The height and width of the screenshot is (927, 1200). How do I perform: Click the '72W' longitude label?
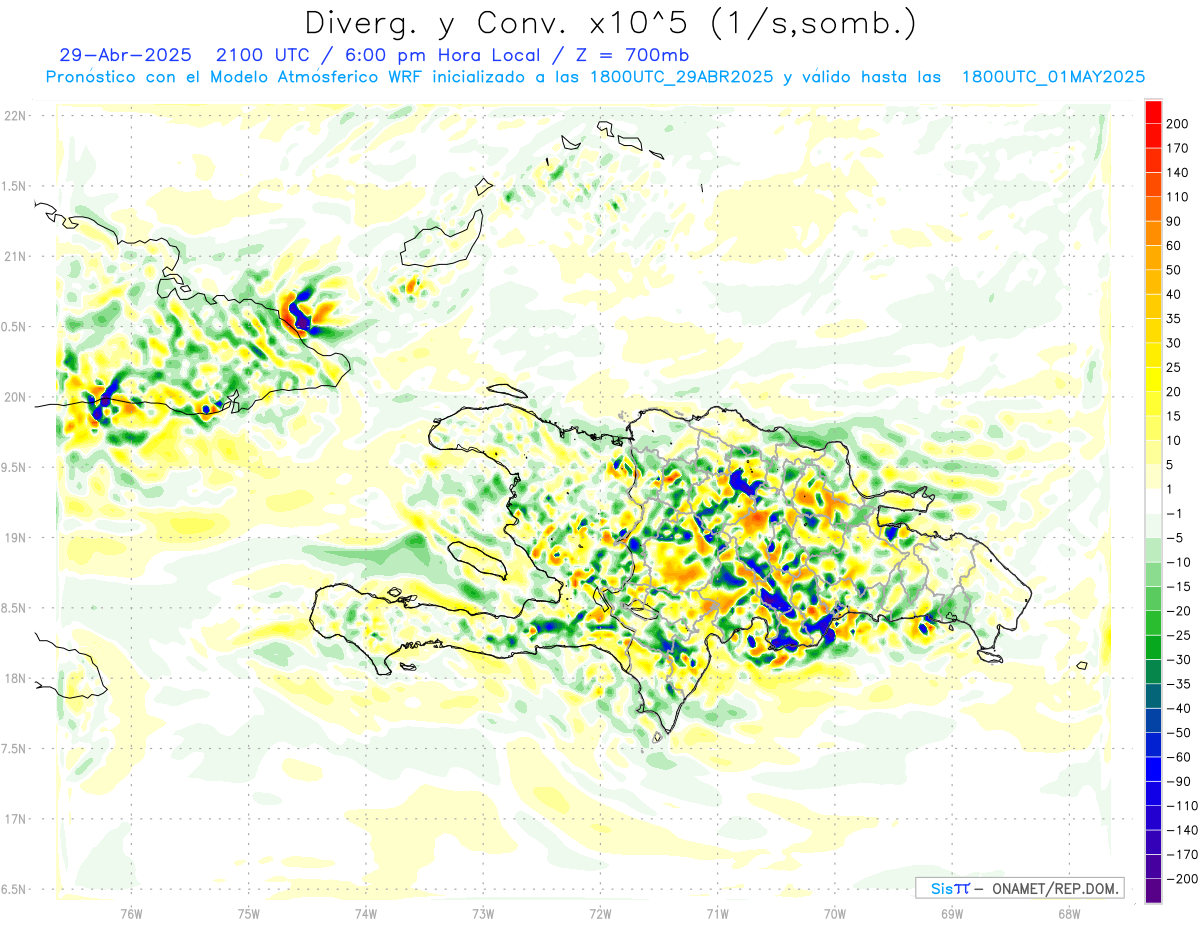pos(600,915)
